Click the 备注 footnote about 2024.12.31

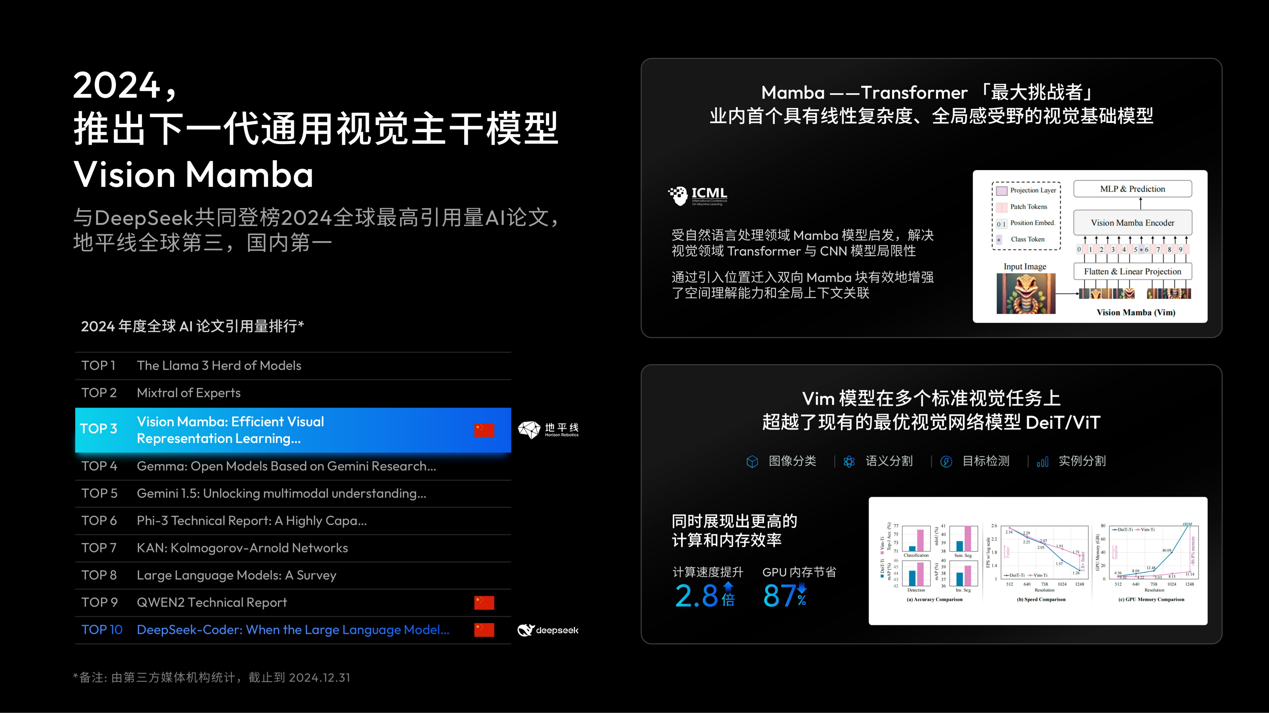click(x=211, y=678)
